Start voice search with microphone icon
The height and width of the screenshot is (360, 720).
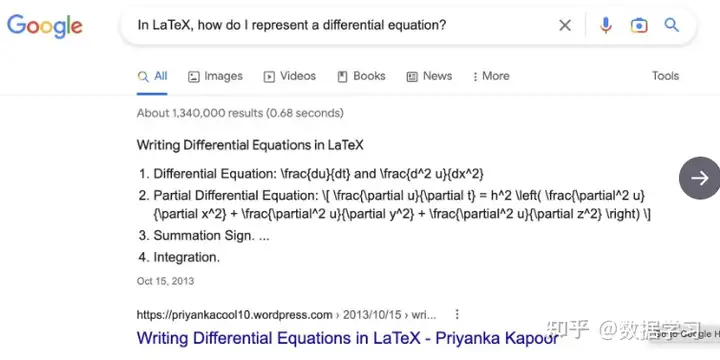click(x=606, y=25)
